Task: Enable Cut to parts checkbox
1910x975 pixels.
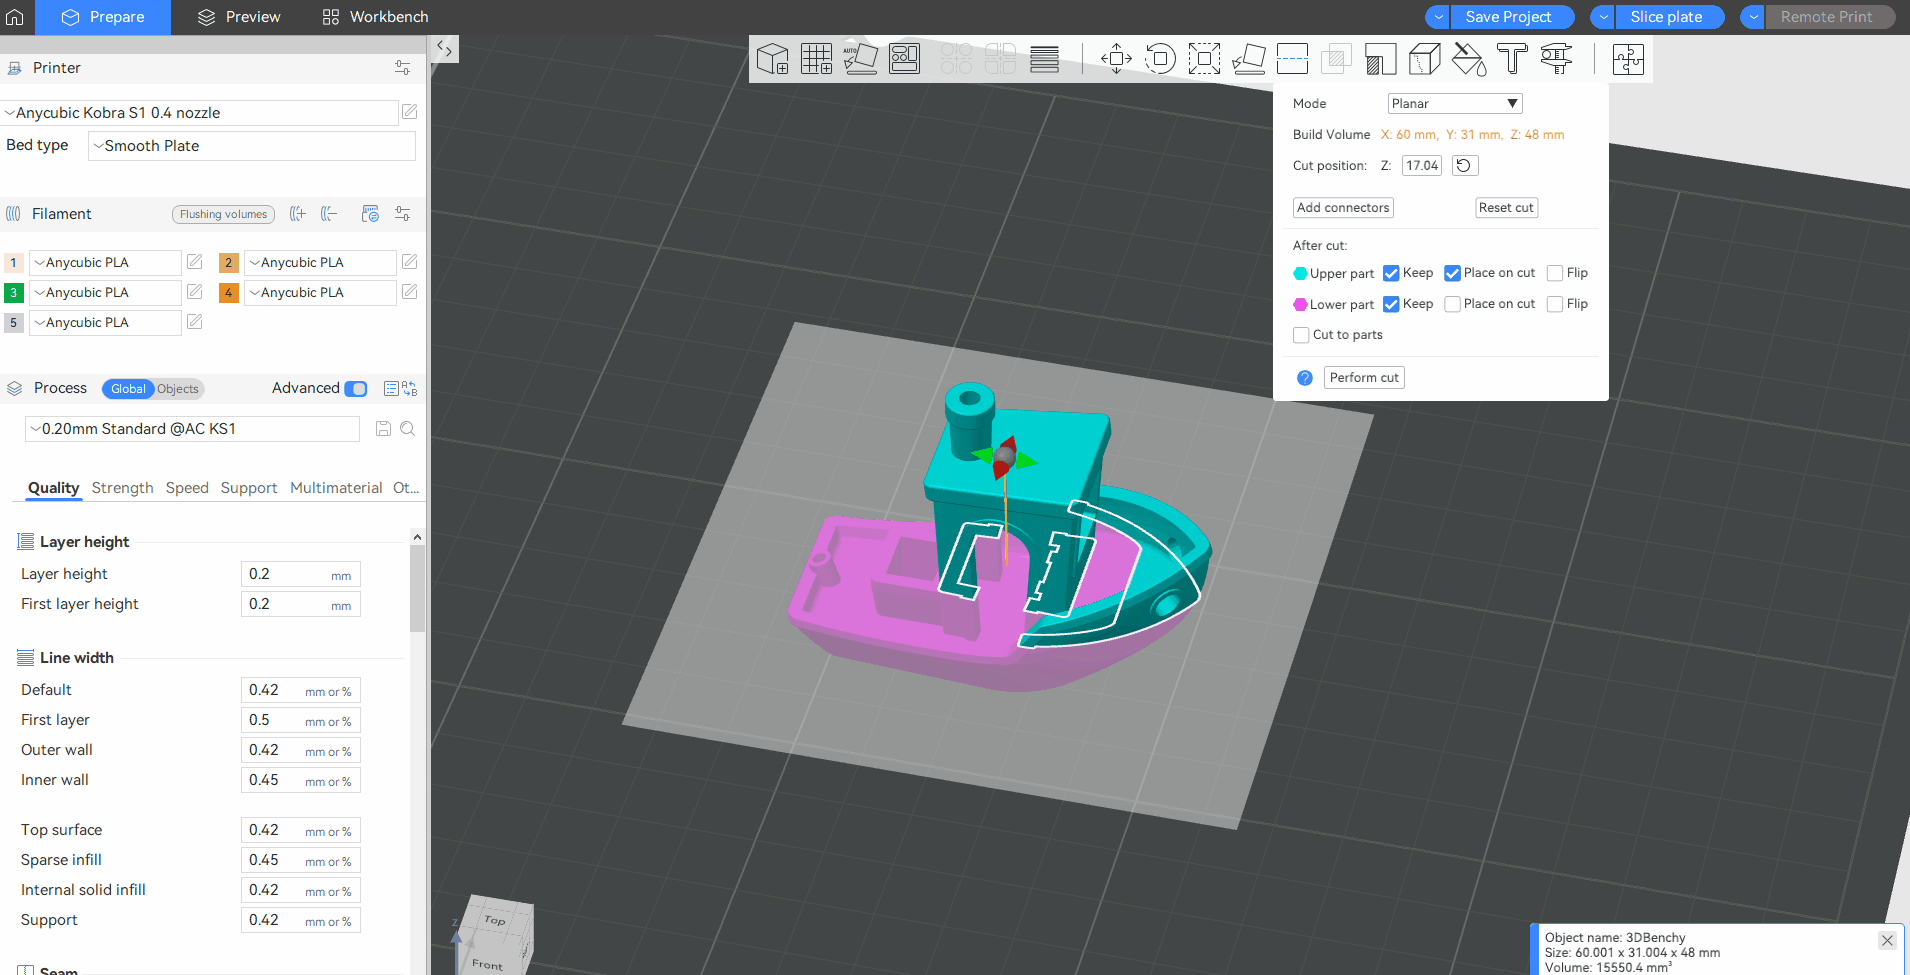Action: 1301,335
